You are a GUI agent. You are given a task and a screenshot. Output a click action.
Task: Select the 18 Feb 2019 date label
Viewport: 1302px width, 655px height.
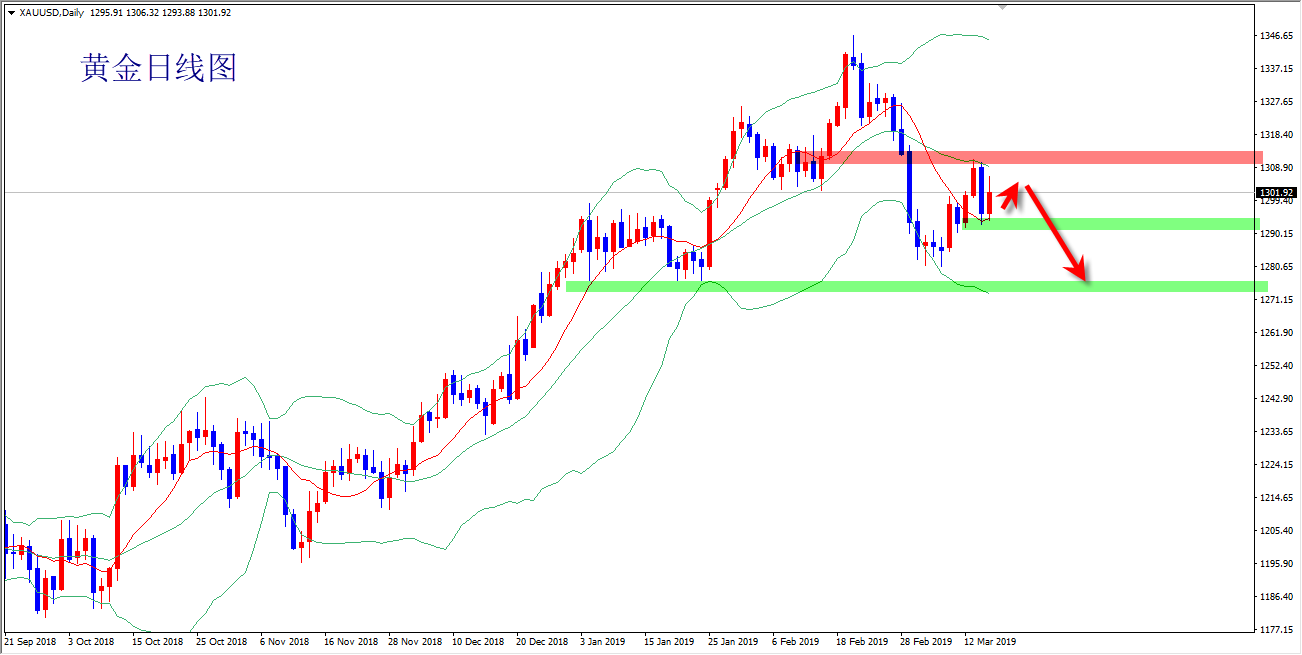coord(862,641)
